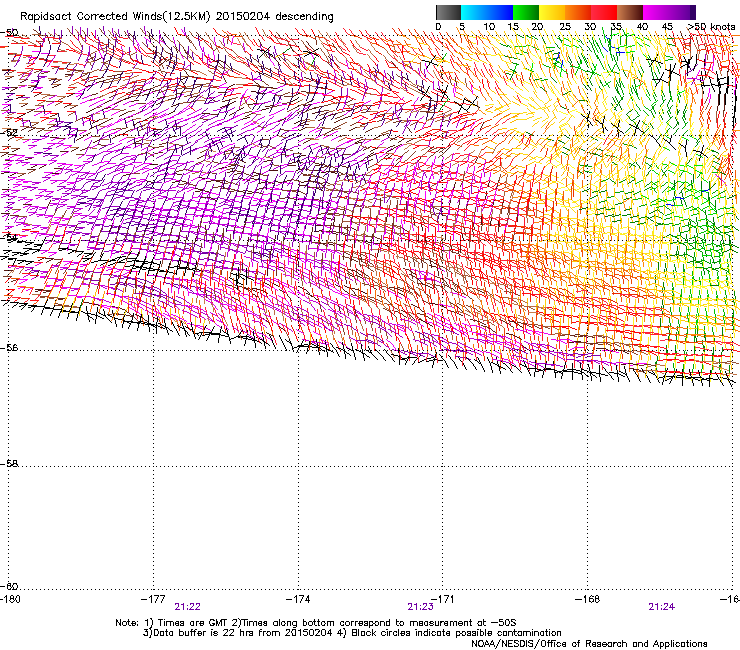This screenshot has height=650, width=740.
Task: Click the -58 latitude axis label
Action: tap(9, 464)
